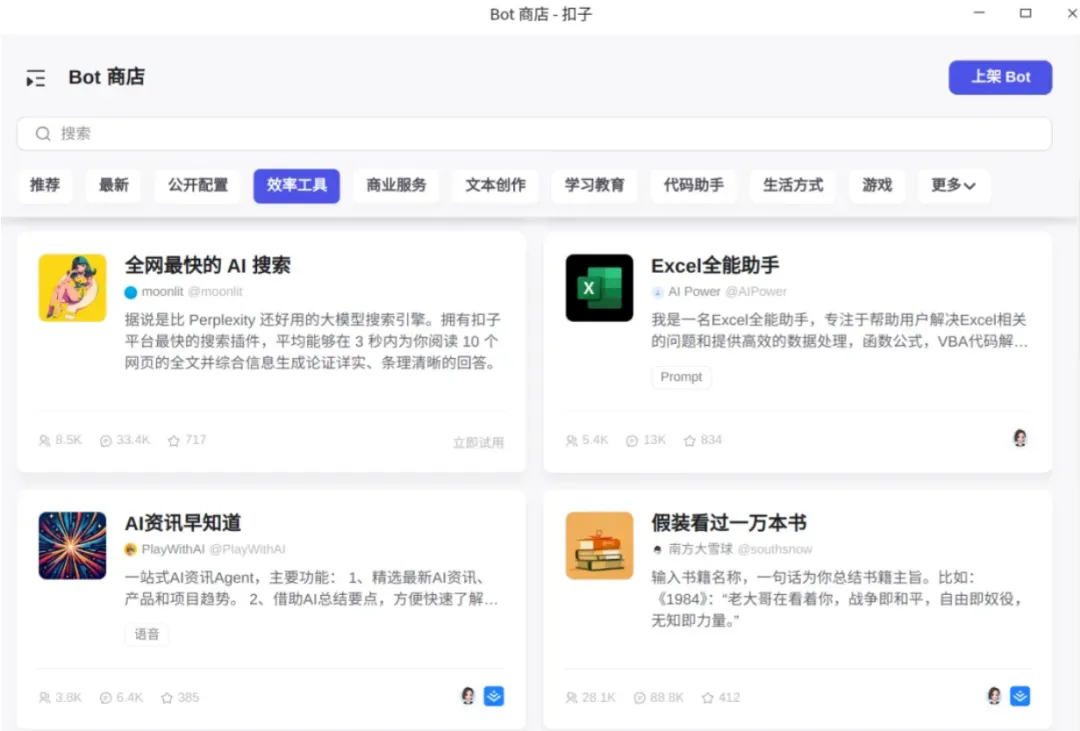The height and width of the screenshot is (731, 1080).
Task: Click the chat count icon showing 13K
Action: tap(632, 440)
